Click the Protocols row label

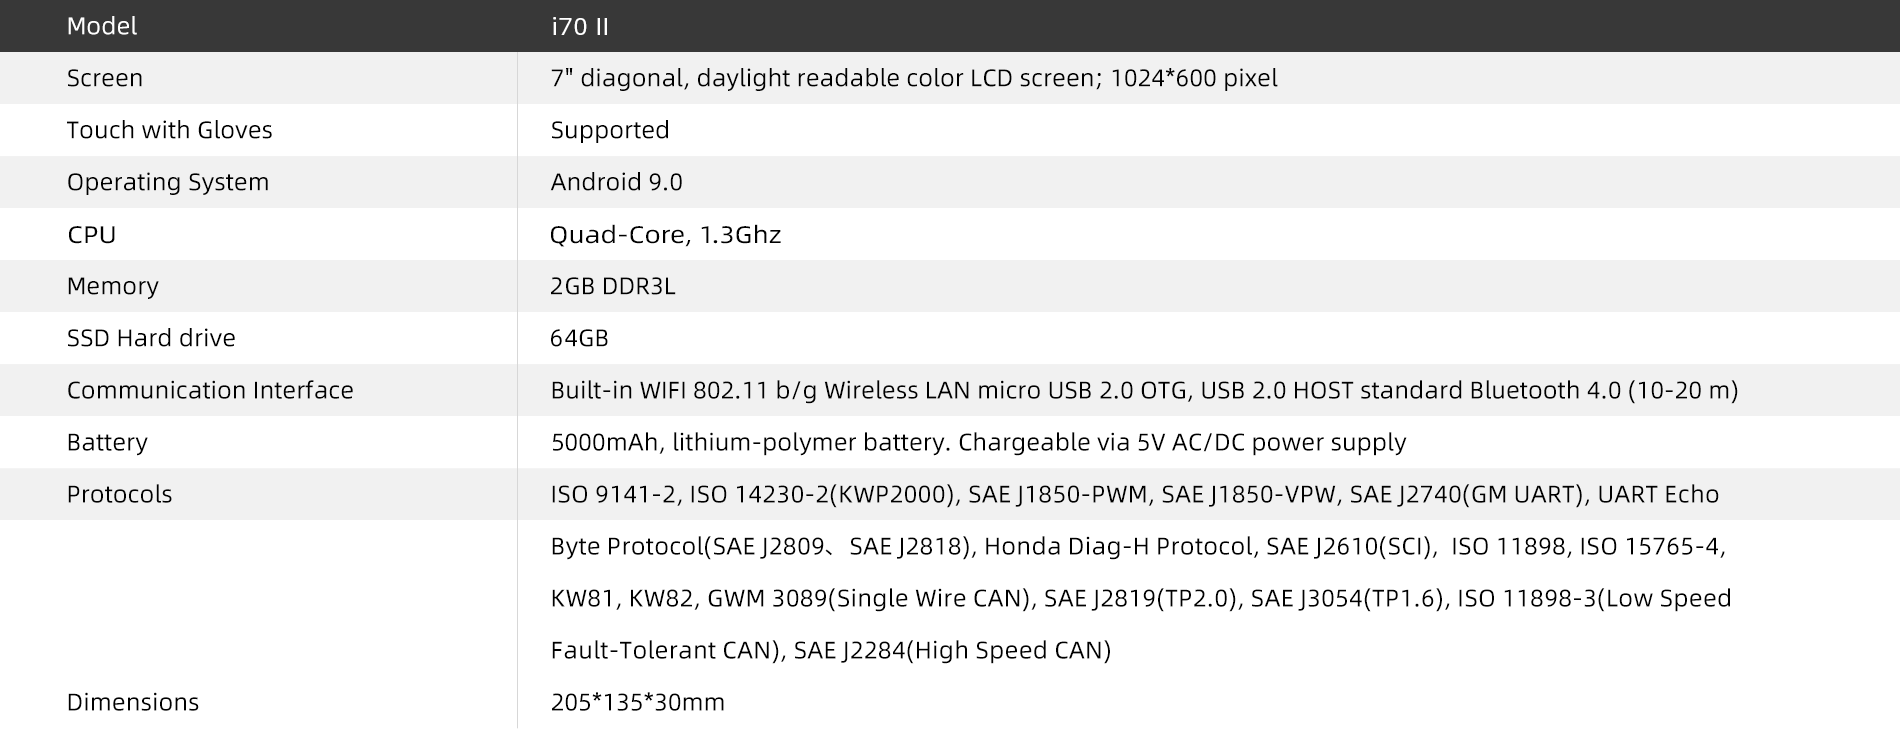click(120, 494)
